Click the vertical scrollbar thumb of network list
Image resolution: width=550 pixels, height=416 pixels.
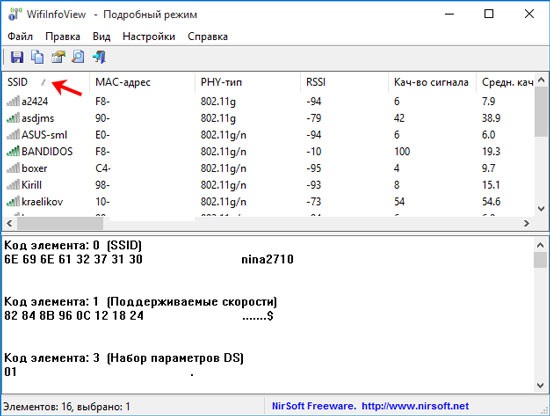point(541,112)
